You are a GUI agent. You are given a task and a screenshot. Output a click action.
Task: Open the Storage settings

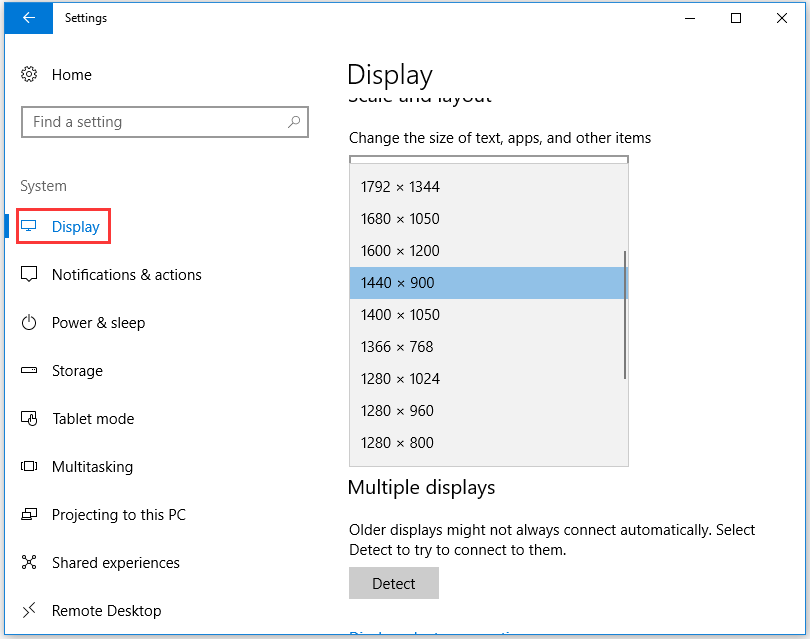tap(77, 371)
